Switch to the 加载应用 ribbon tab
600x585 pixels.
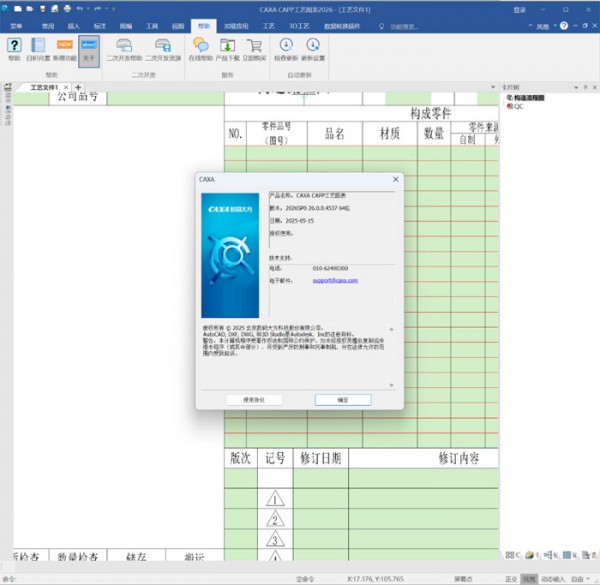[236, 26]
